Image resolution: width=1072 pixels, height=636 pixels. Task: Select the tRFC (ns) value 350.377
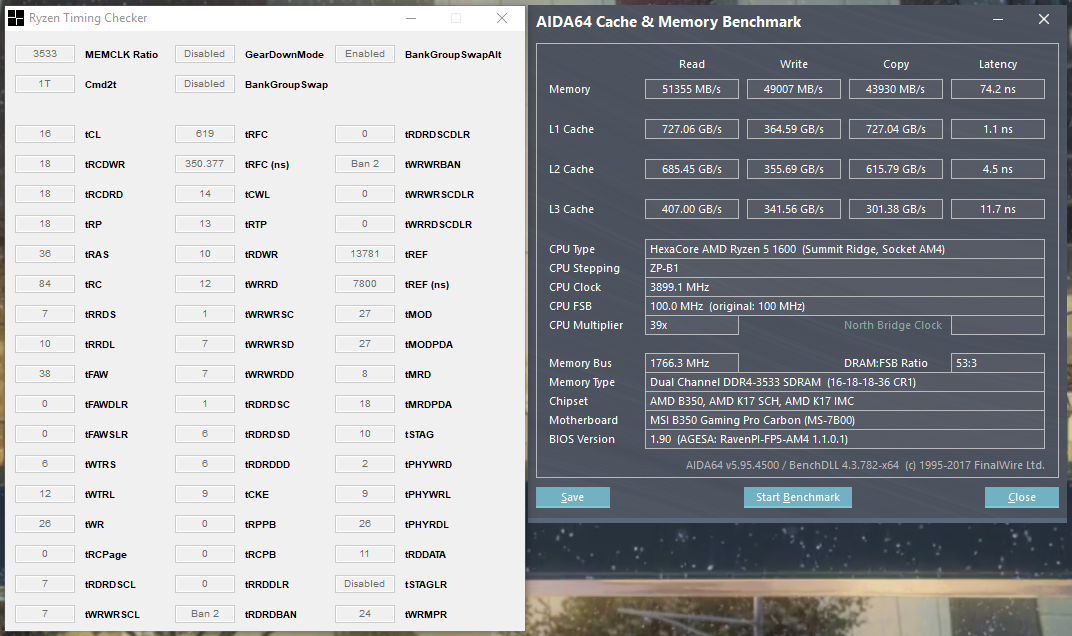point(205,164)
